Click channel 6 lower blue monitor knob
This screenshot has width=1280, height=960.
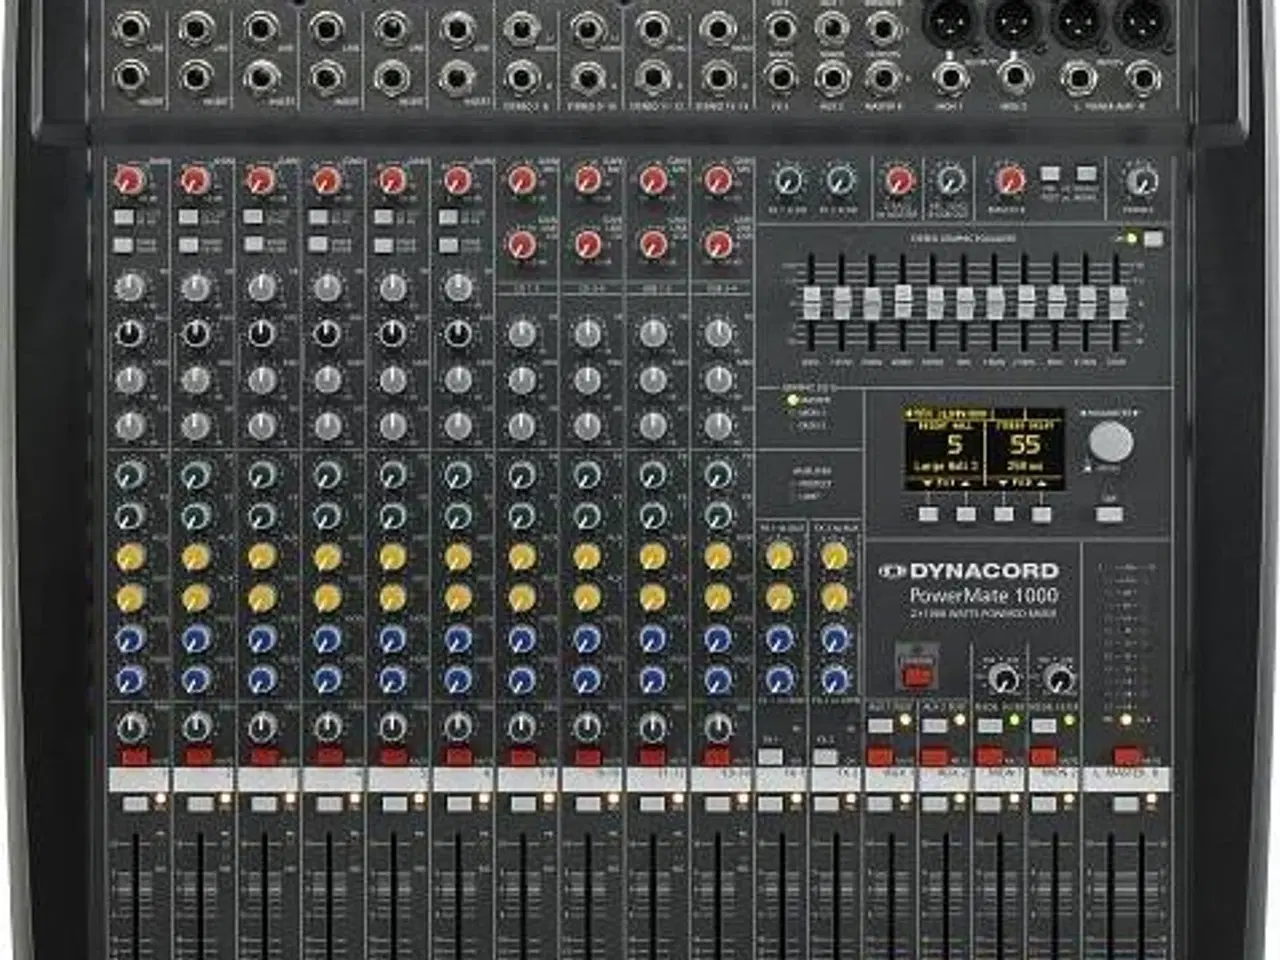(x=457, y=680)
